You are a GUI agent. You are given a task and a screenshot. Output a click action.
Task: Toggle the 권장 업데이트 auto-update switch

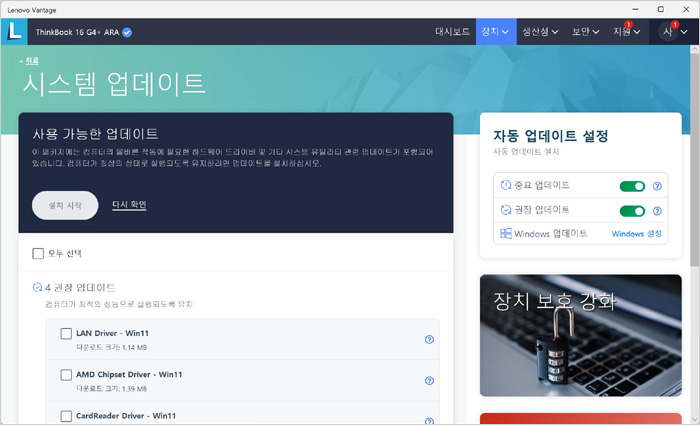point(633,211)
